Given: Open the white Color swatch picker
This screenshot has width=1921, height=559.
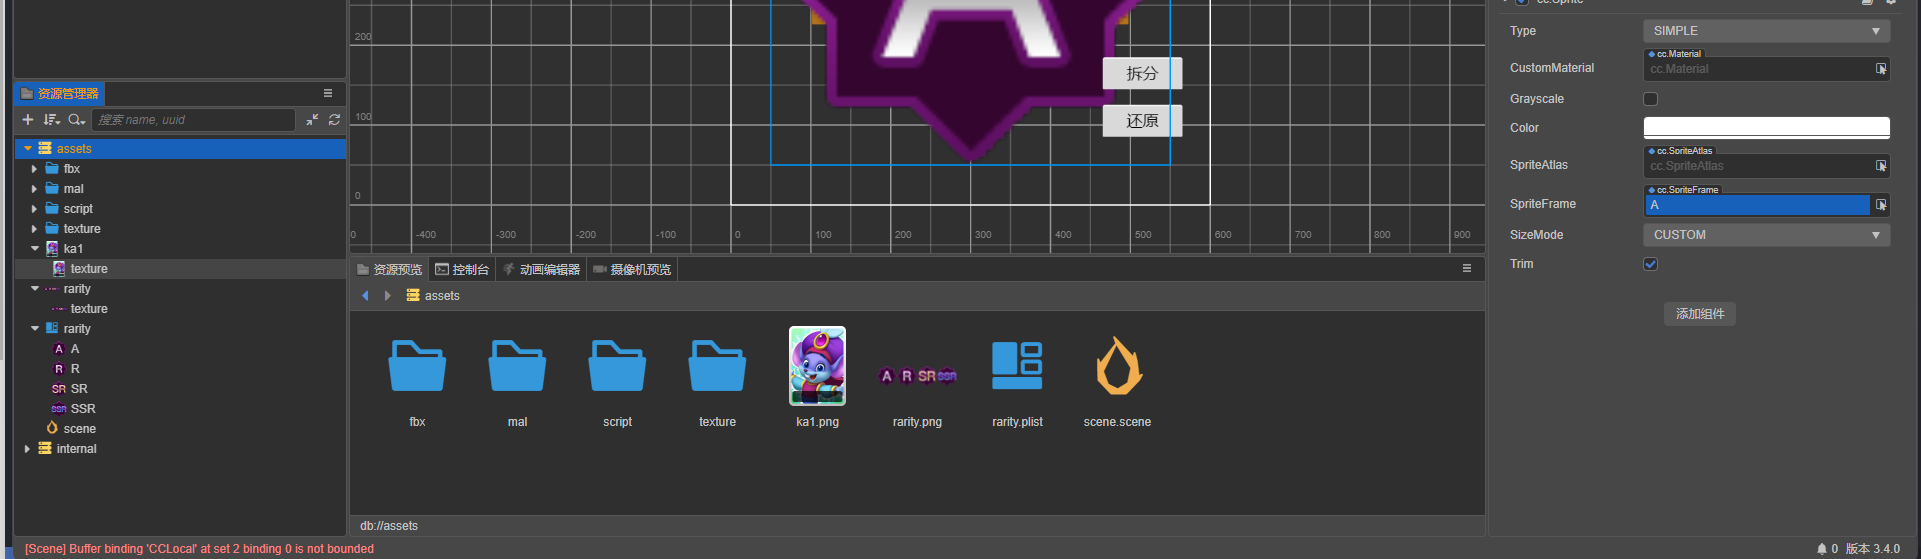Looking at the screenshot, I should pyautogui.click(x=1766, y=128).
